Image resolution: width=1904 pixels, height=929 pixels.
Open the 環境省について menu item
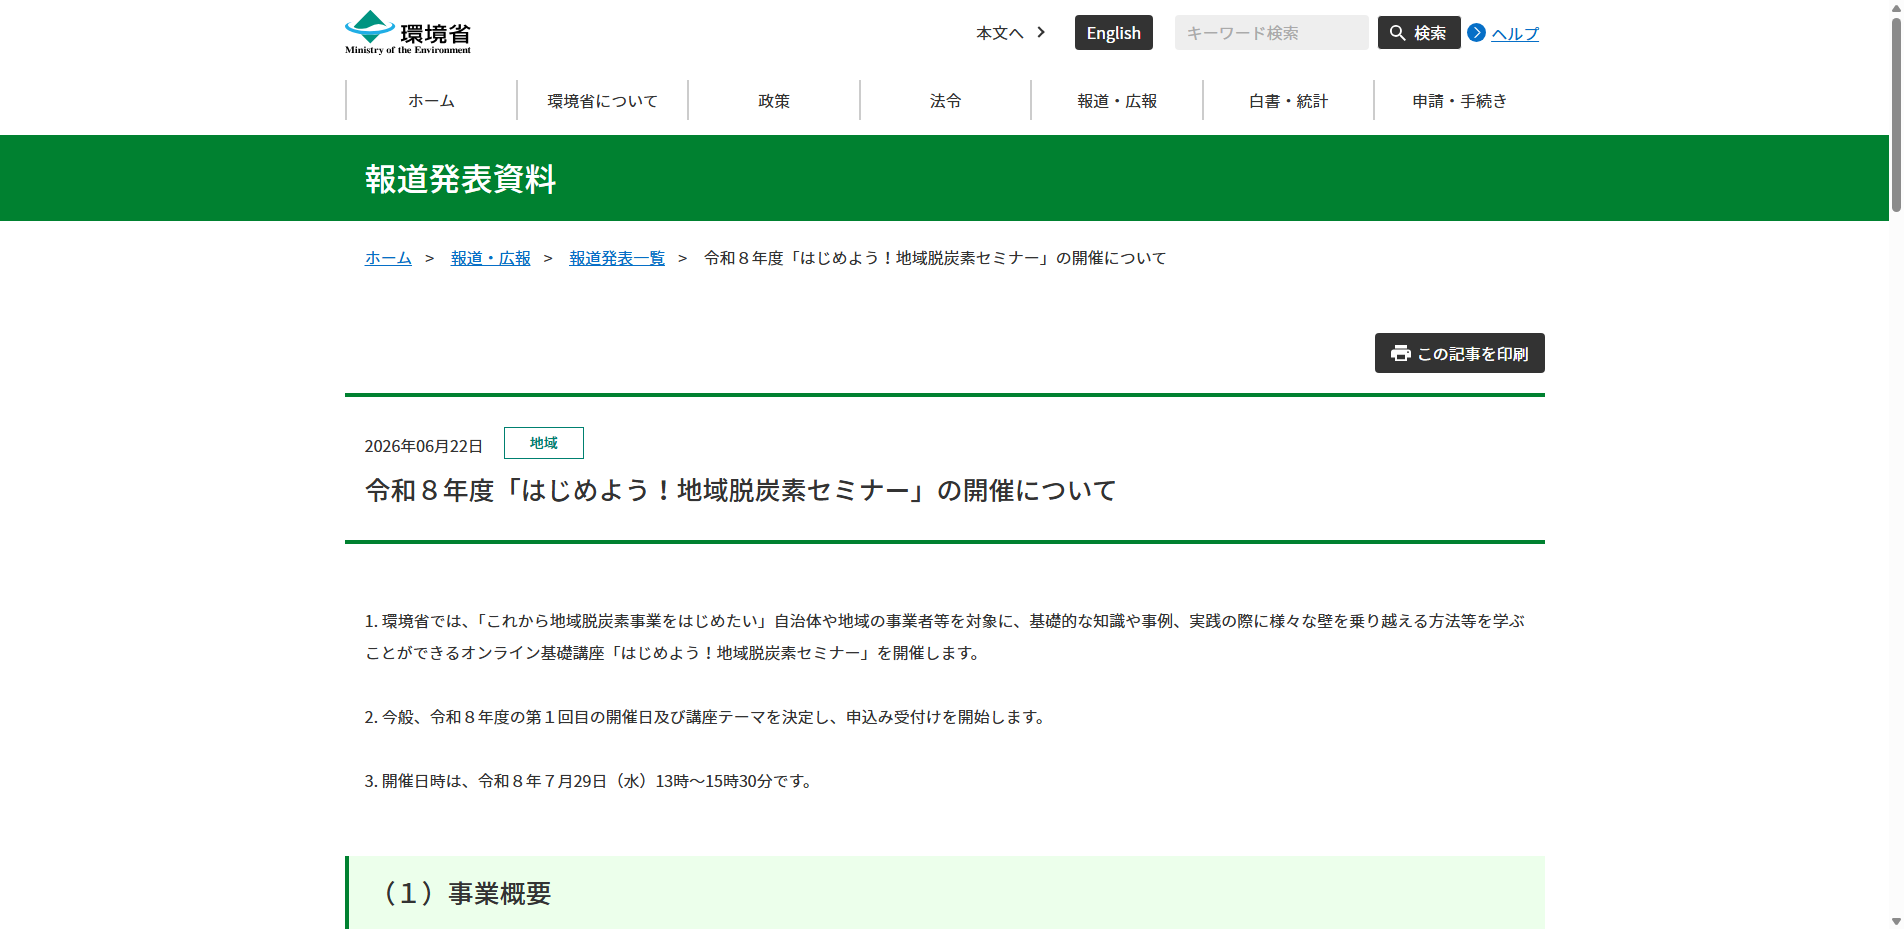(603, 101)
